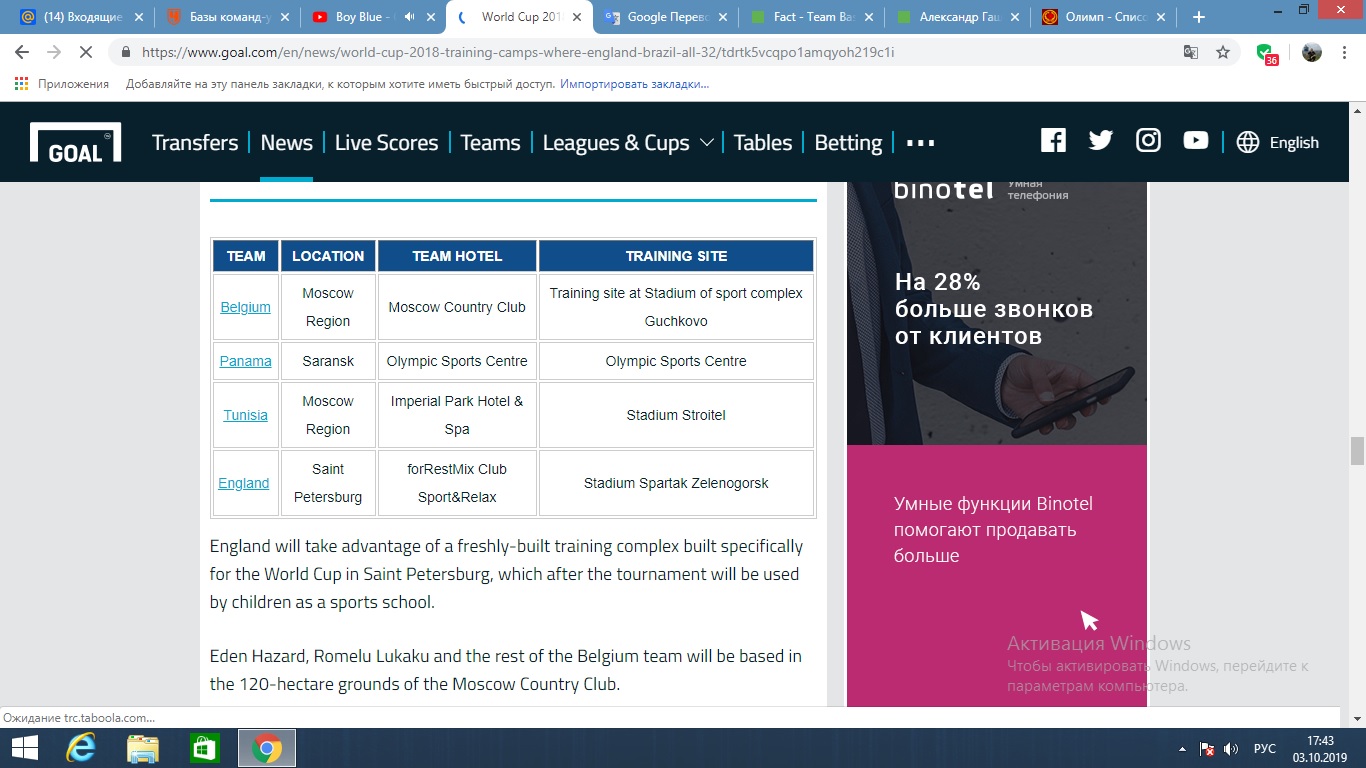1366x768 pixels.
Task: Open the Goal.com logo home link
Action: [76, 142]
